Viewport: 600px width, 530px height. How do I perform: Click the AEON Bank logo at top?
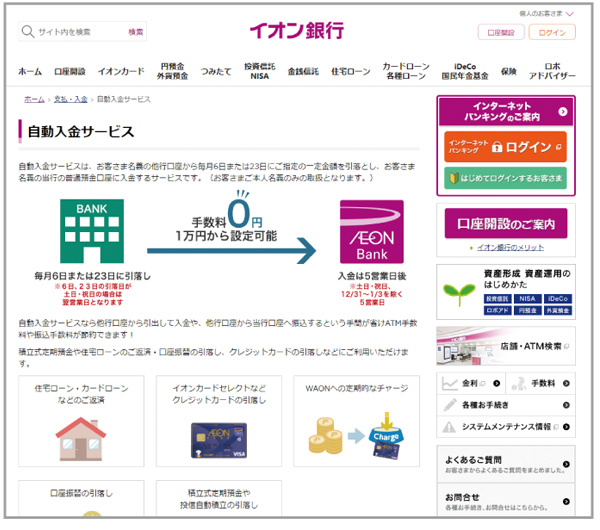point(296,31)
